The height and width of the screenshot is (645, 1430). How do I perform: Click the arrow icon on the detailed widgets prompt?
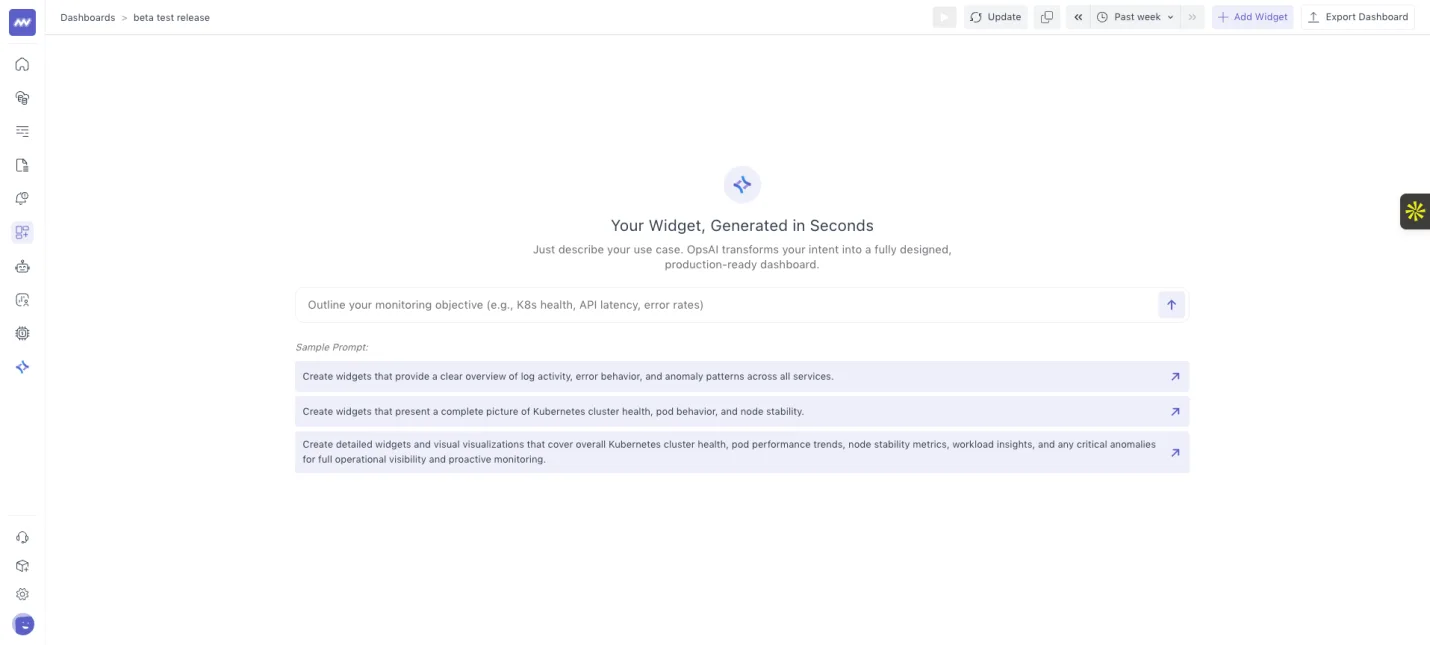point(1175,452)
